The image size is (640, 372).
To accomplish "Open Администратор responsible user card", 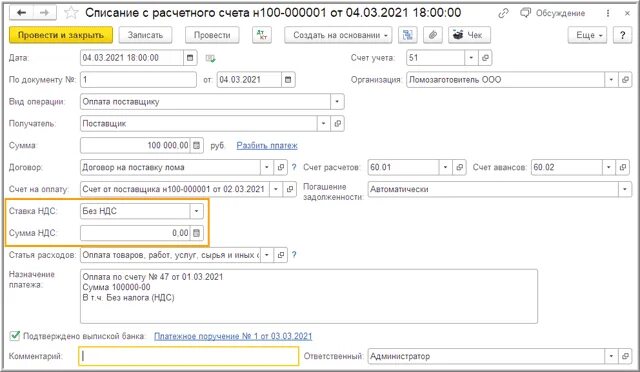I will click(x=625, y=356).
